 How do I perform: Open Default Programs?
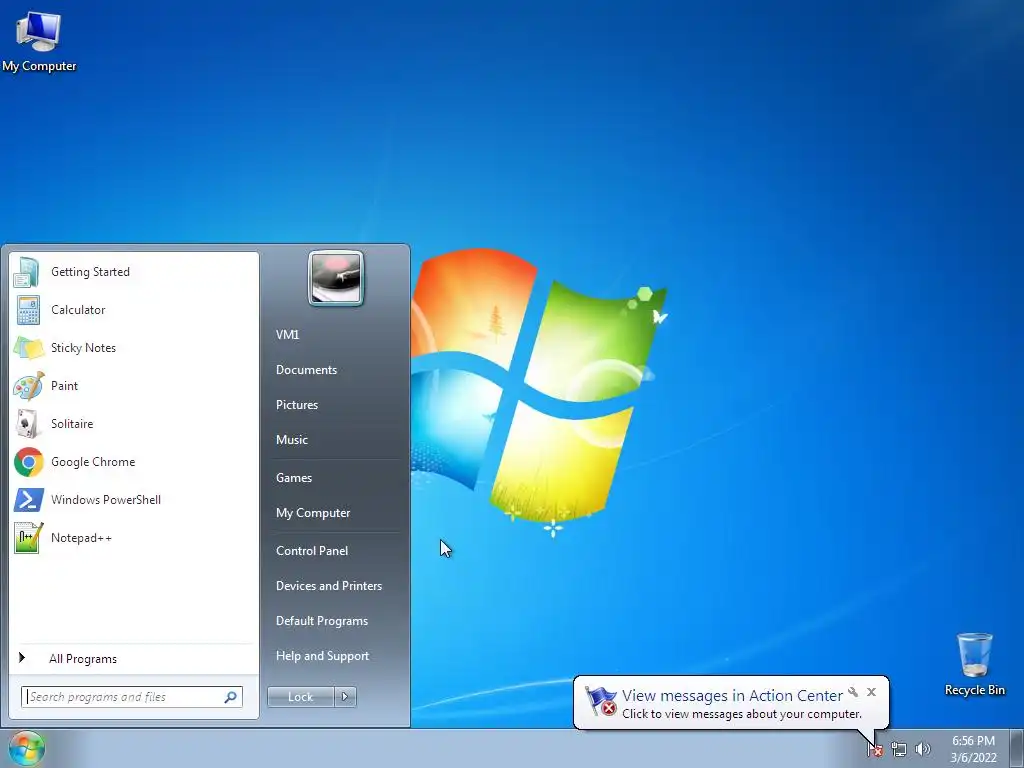(322, 621)
